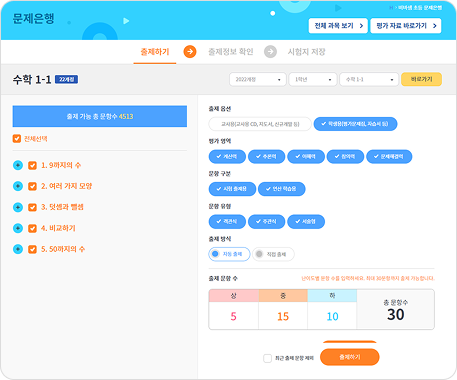Open 전체 과목 보기 button
This screenshot has height=380, width=457.
coord(338,26)
